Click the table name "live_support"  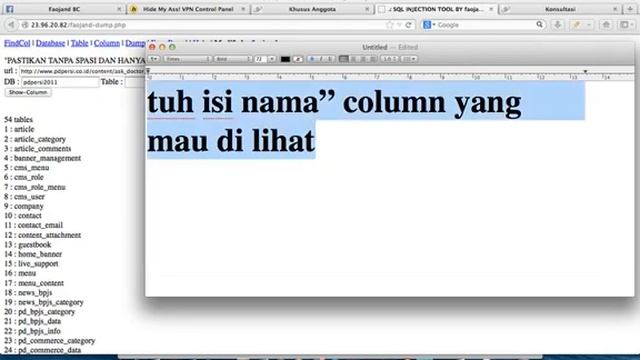coord(38,264)
